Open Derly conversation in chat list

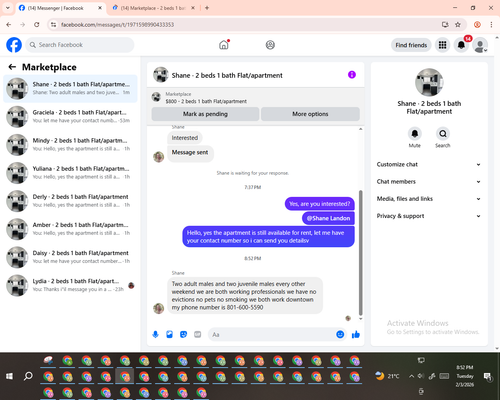pos(70,201)
